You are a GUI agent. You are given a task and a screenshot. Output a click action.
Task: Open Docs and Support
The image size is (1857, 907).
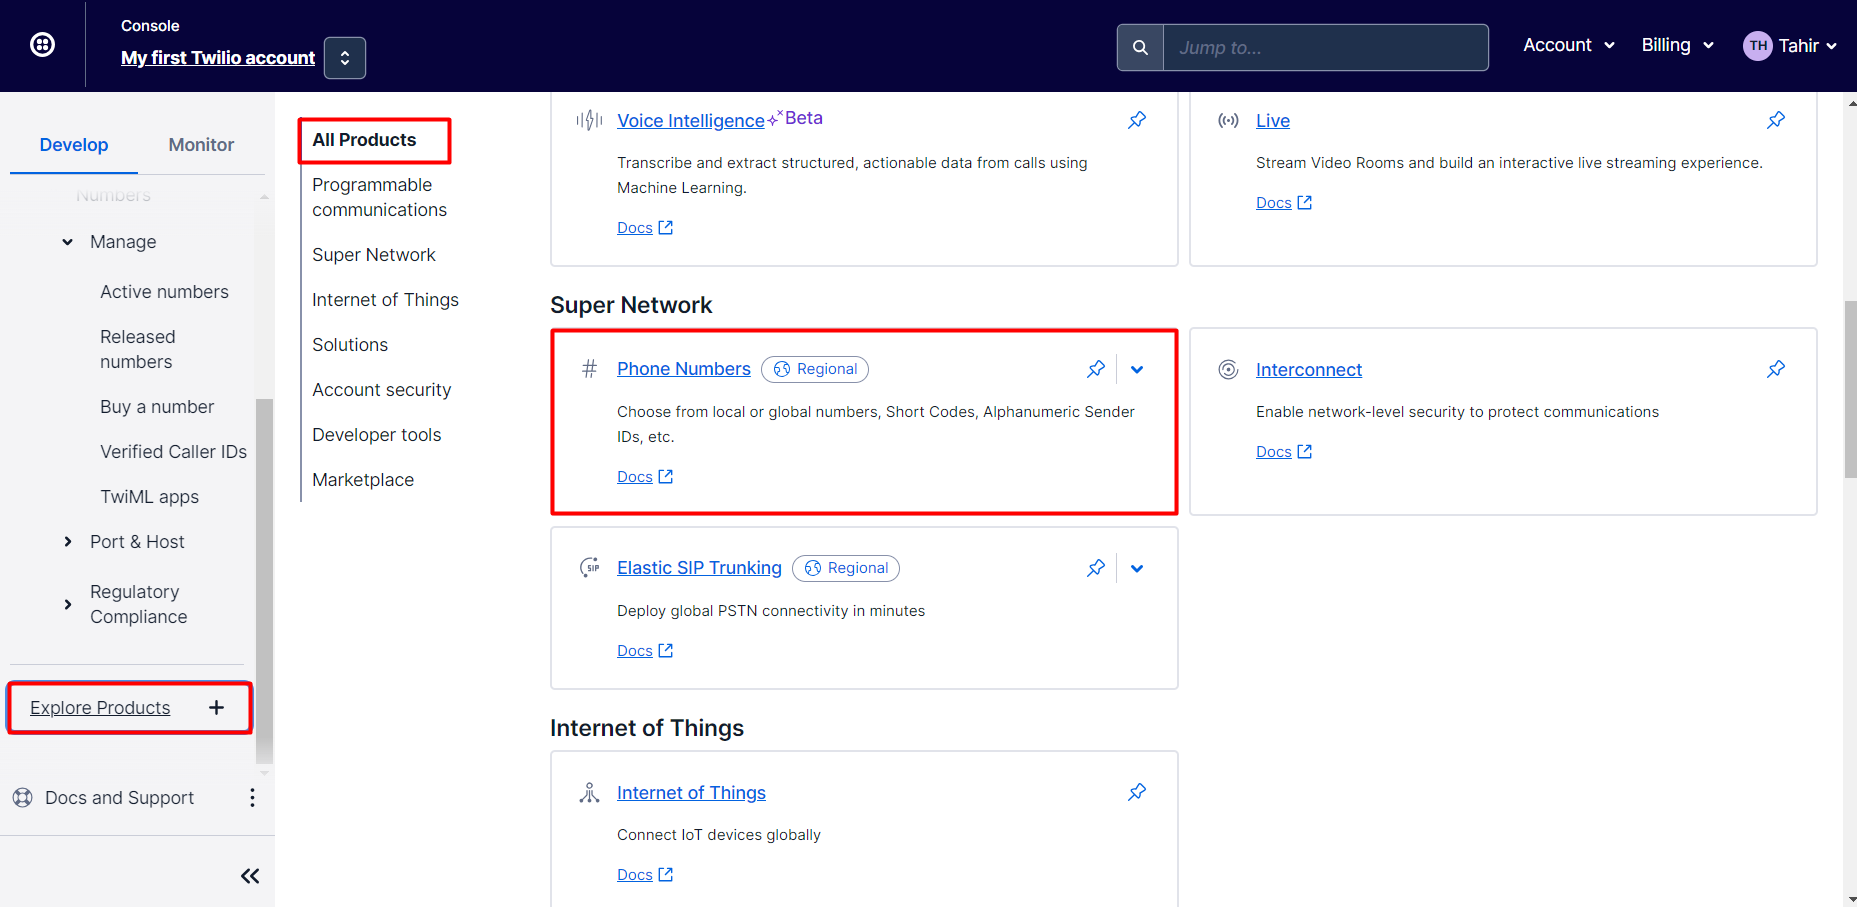point(119,798)
